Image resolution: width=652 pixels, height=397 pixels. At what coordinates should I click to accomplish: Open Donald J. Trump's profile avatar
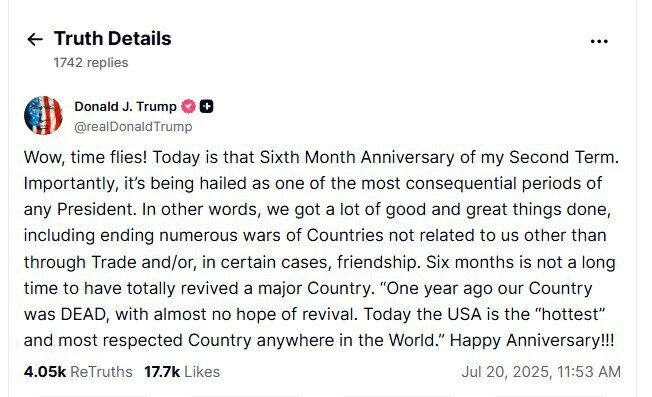point(43,116)
